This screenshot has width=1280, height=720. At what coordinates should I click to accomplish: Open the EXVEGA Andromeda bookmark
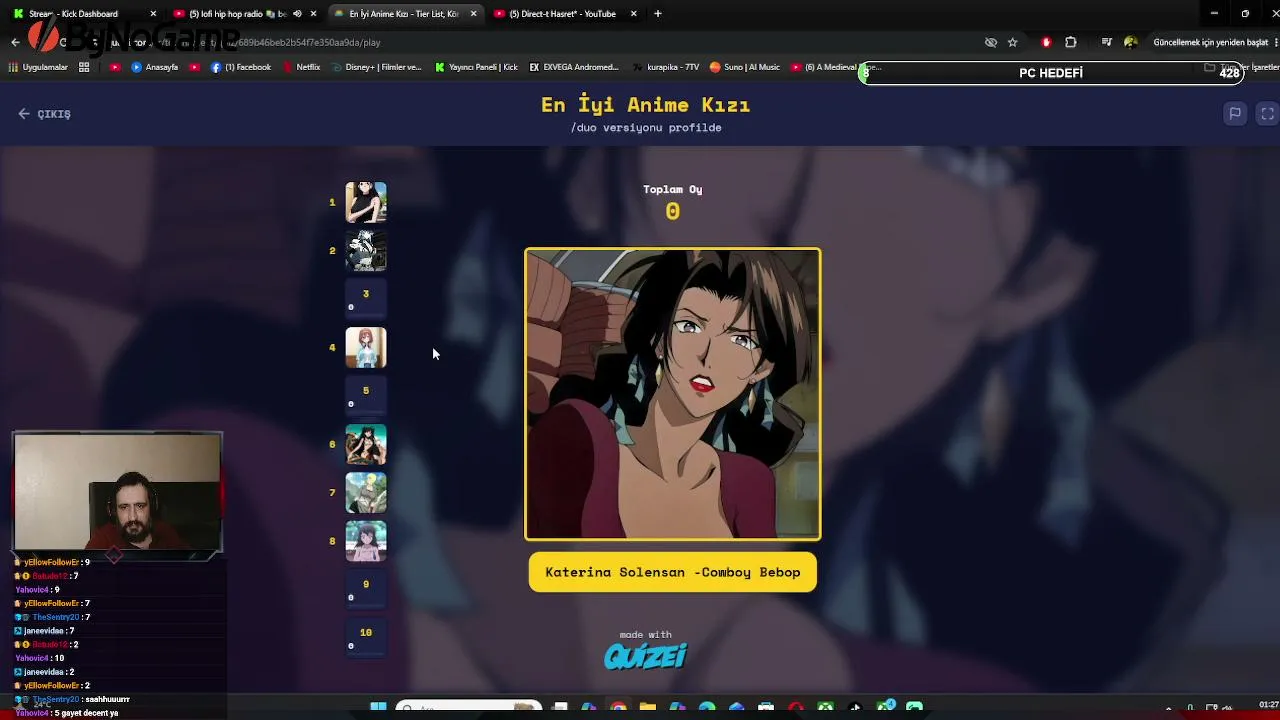click(574, 67)
